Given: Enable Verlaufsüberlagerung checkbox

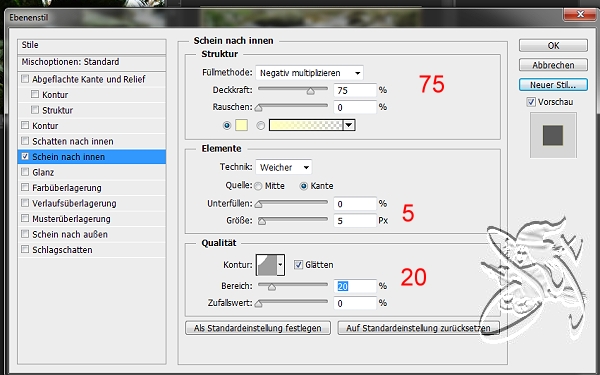Looking at the screenshot, I should (x=25, y=203).
